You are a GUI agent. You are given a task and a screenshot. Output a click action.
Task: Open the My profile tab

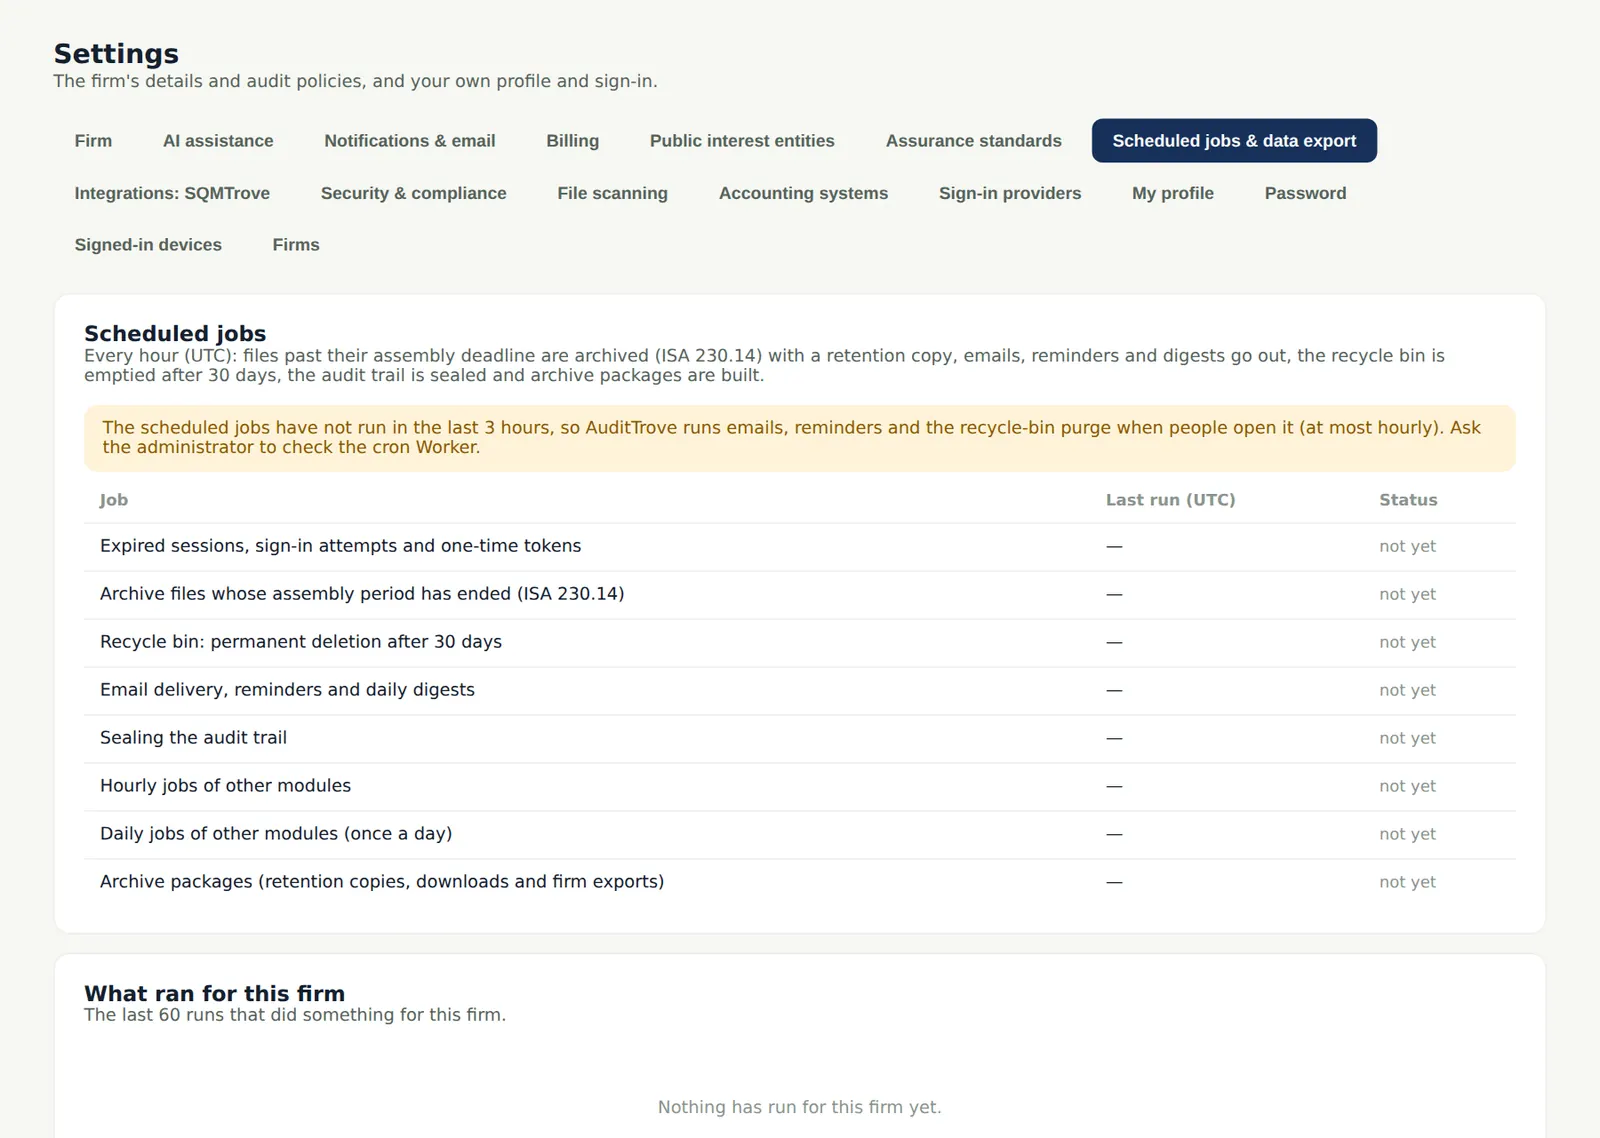pos(1173,193)
